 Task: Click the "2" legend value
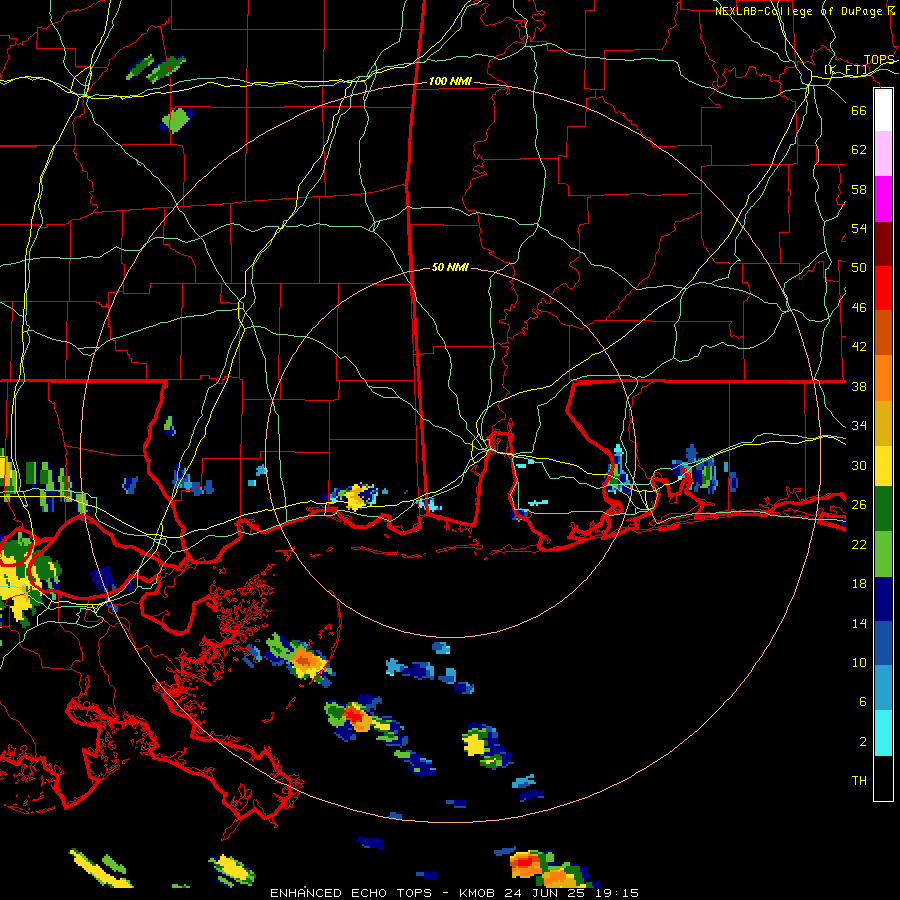click(863, 741)
